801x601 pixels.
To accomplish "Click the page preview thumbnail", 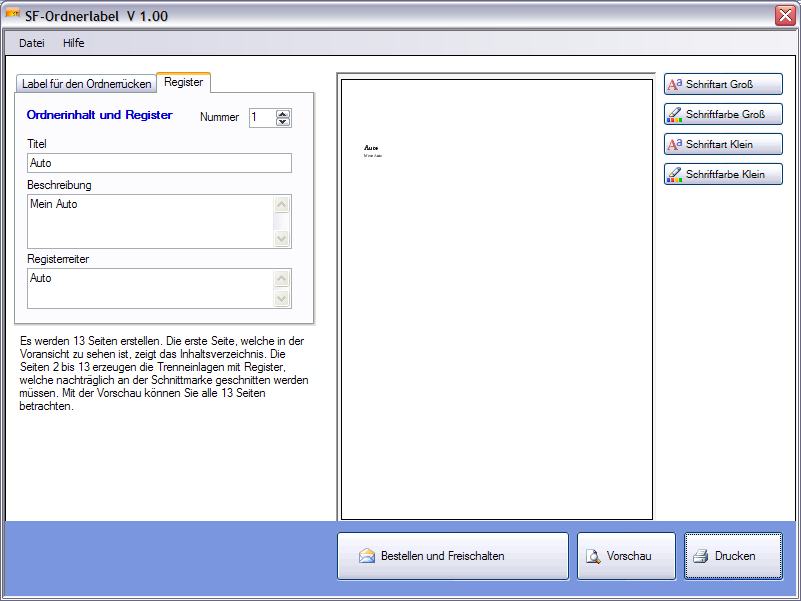I will tap(497, 299).
